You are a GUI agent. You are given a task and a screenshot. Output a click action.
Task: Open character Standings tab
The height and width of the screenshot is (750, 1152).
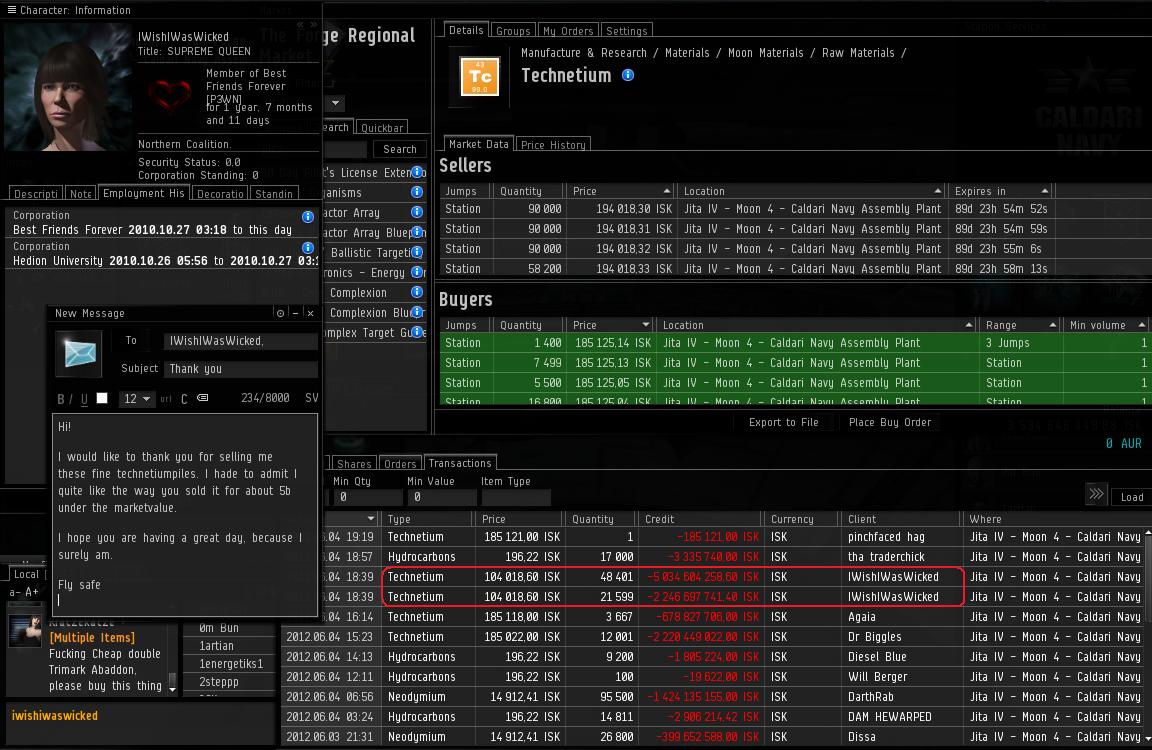pos(274,193)
